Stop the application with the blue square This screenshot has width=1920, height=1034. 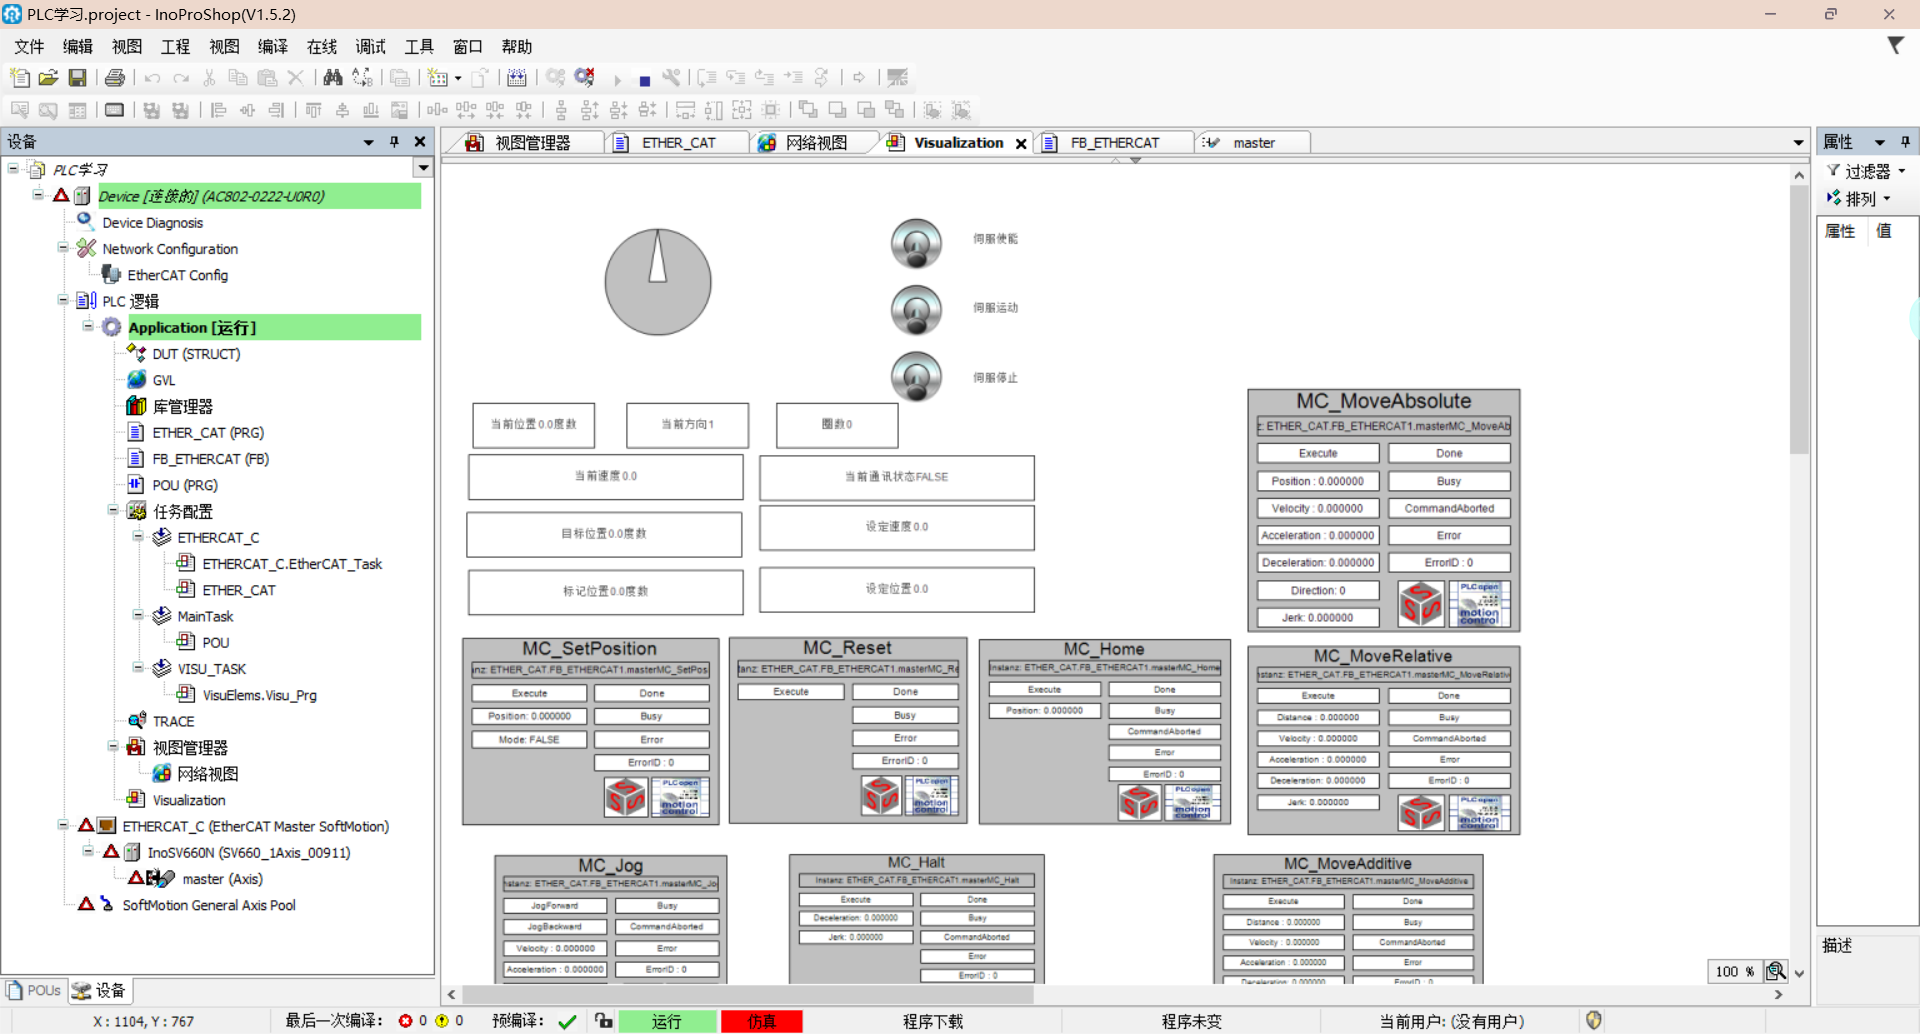tap(645, 80)
